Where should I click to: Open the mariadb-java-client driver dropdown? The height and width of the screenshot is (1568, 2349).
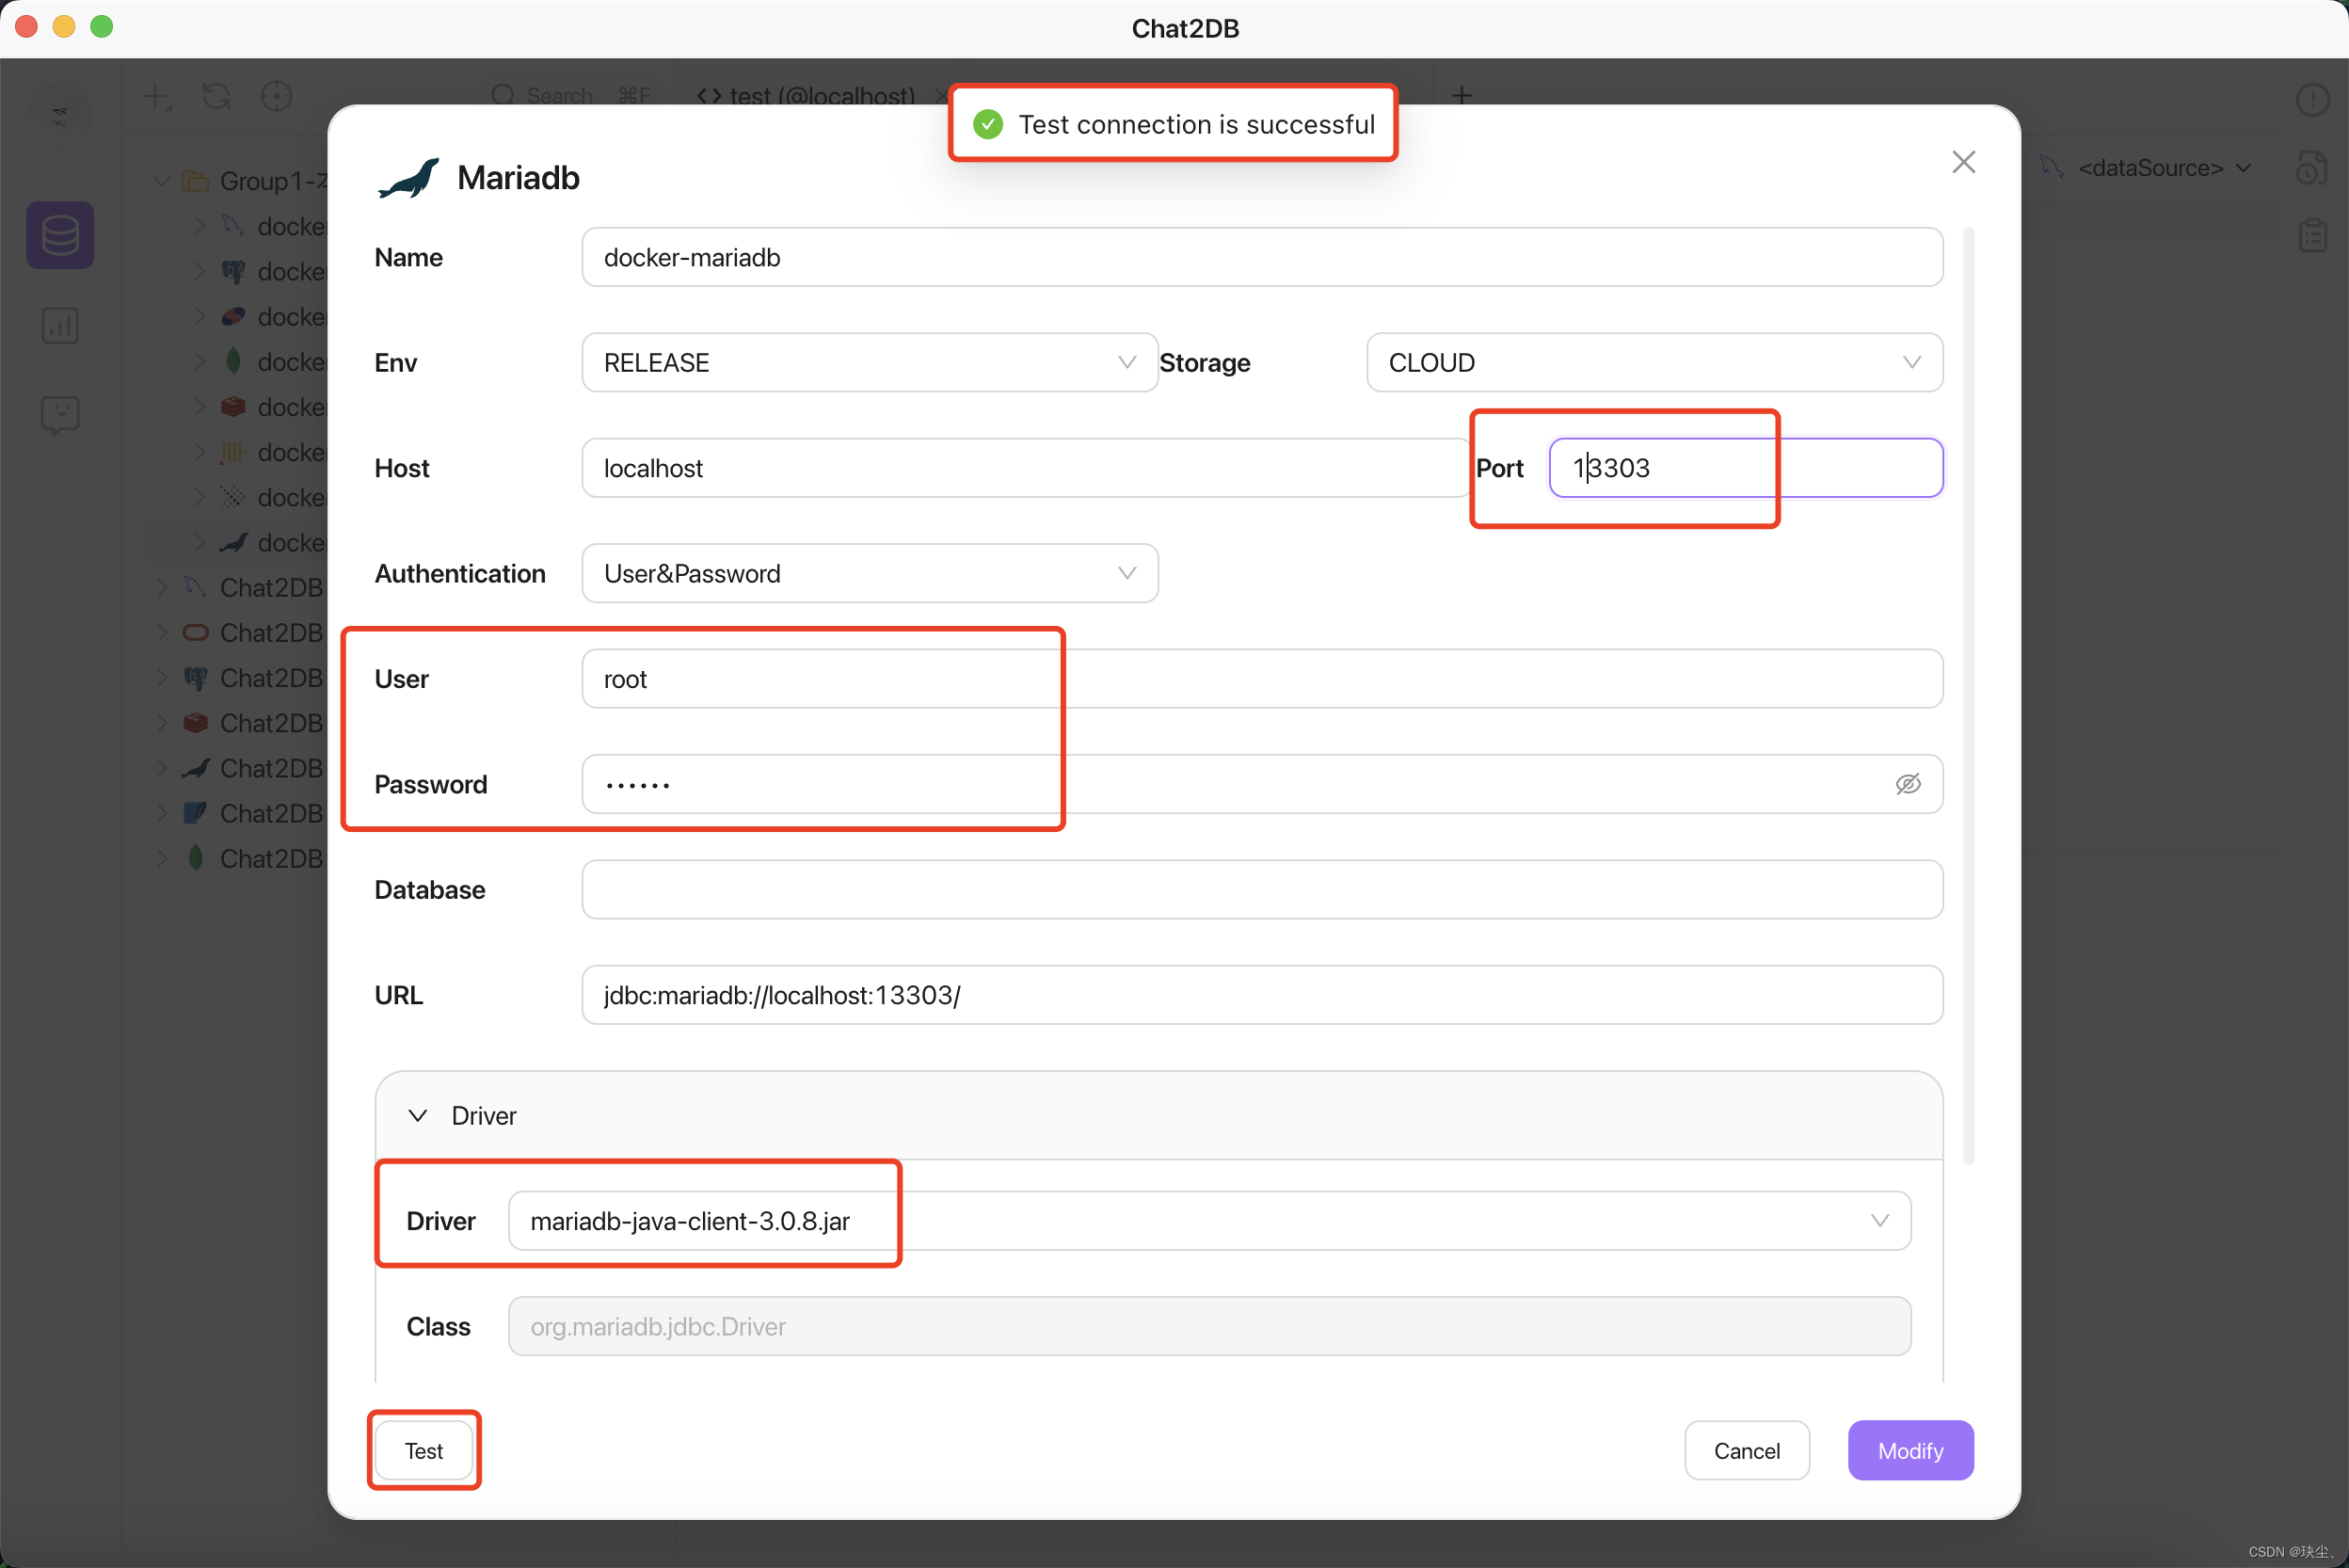coord(1209,1220)
